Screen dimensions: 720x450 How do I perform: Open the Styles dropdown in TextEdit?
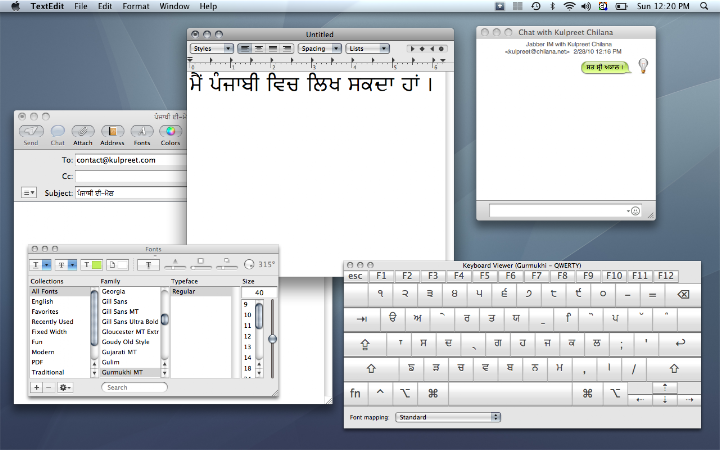212,48
